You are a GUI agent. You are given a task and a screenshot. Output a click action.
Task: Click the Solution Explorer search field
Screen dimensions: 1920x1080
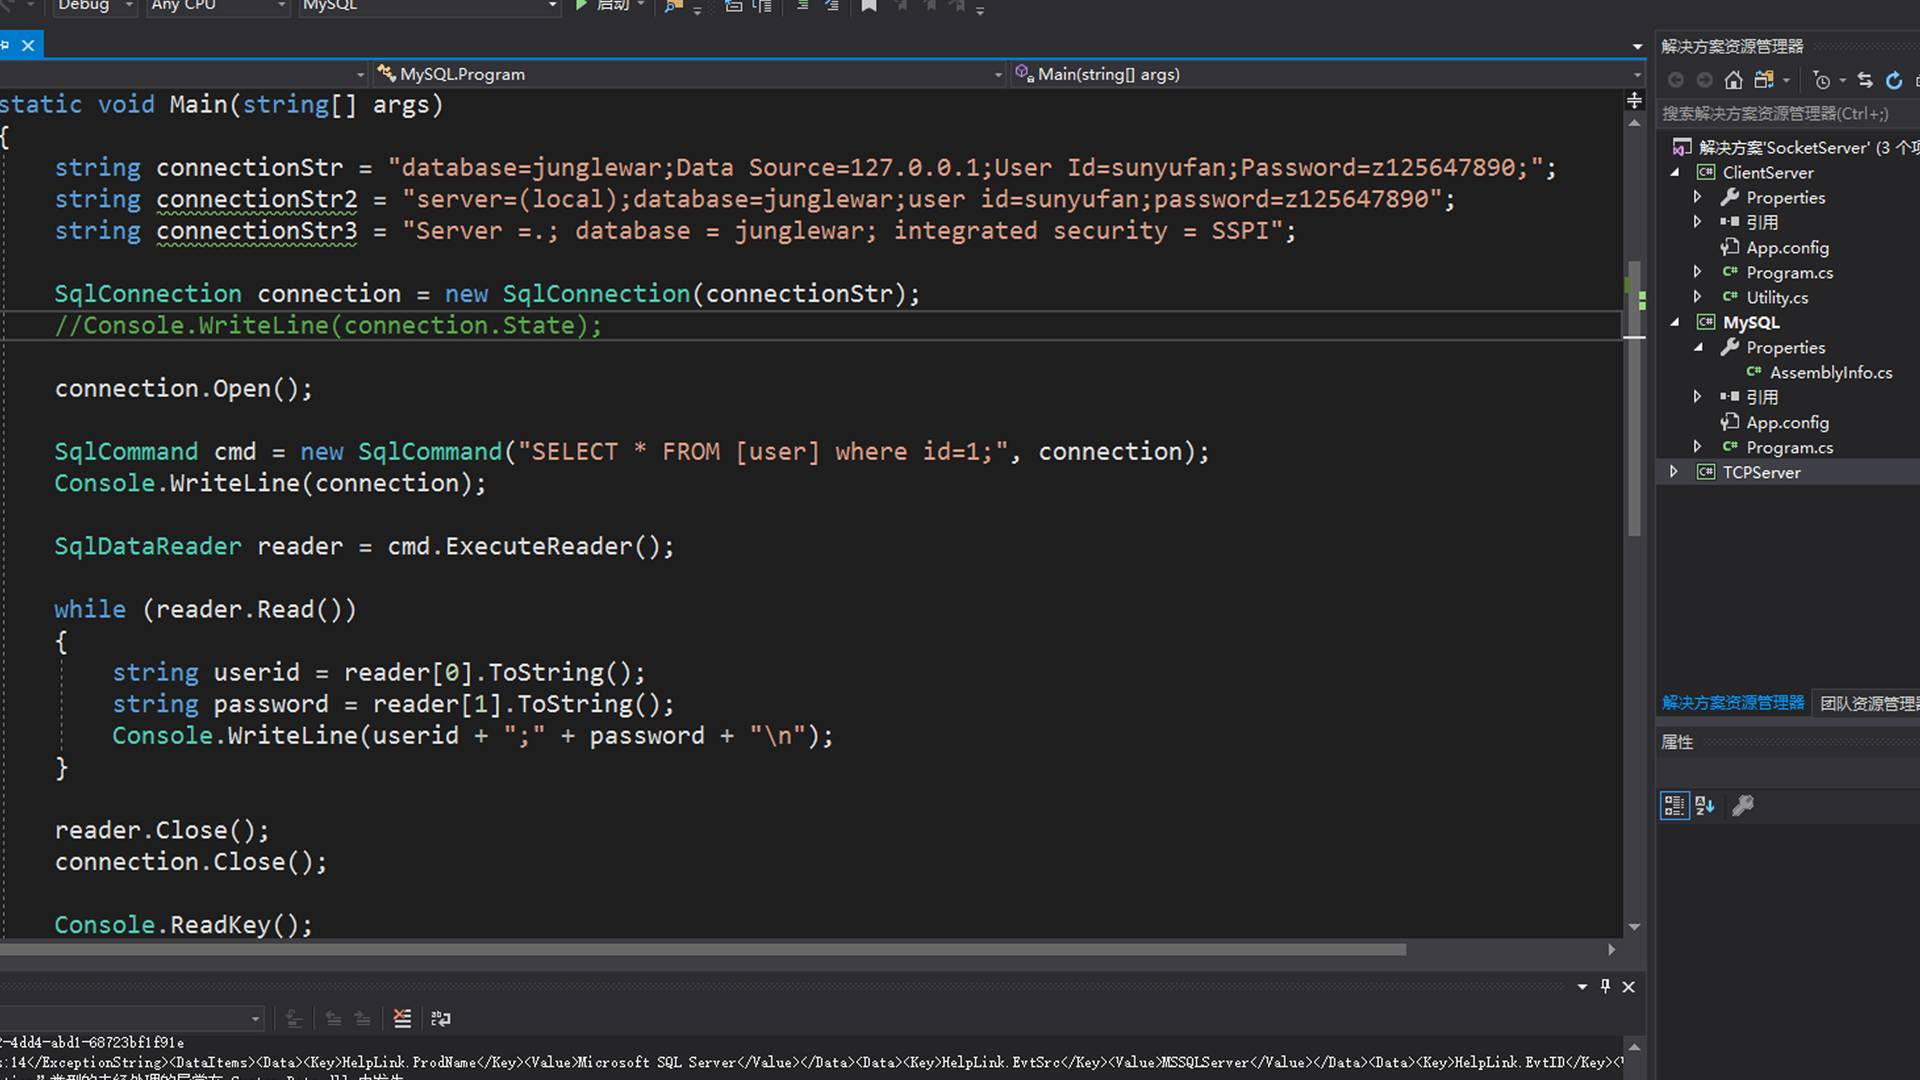click(x=1787, y=113)
